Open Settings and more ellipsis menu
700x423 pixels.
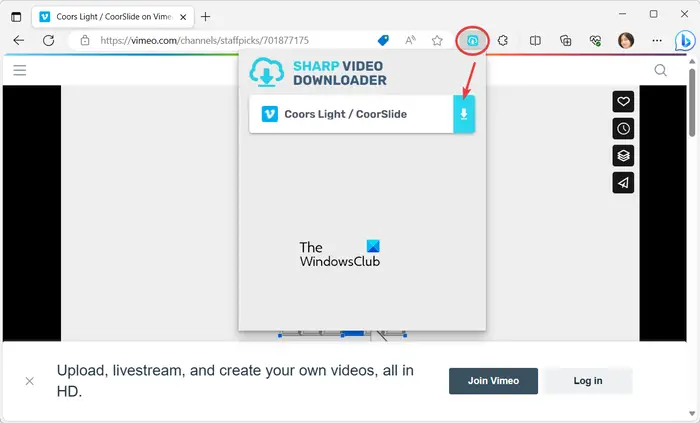pyautogui.click(x=657, y=41)
